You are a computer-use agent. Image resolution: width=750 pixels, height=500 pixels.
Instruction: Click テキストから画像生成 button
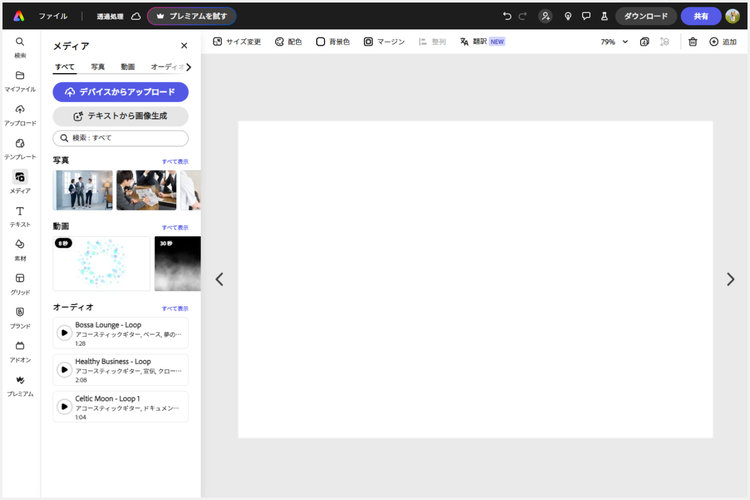tap(121, 116)
